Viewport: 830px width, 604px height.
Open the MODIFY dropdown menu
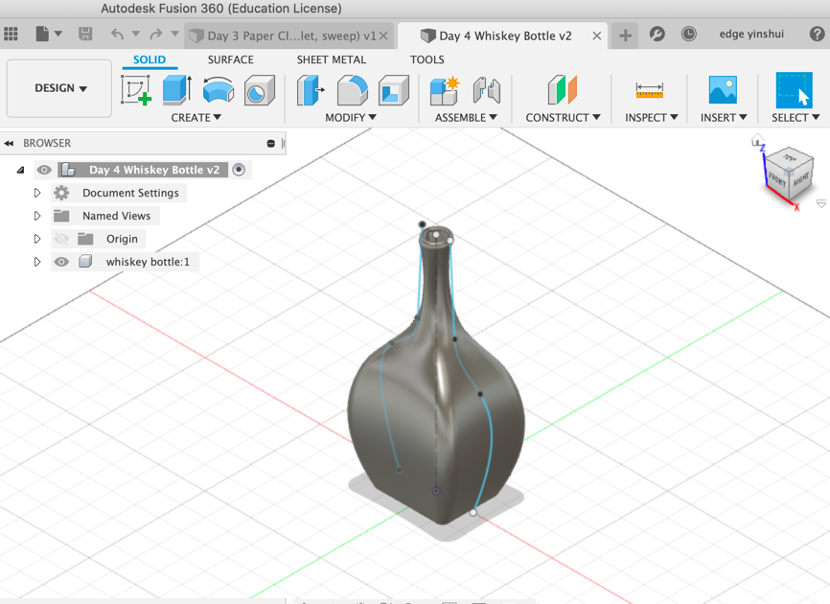click(x=350, y=118)
